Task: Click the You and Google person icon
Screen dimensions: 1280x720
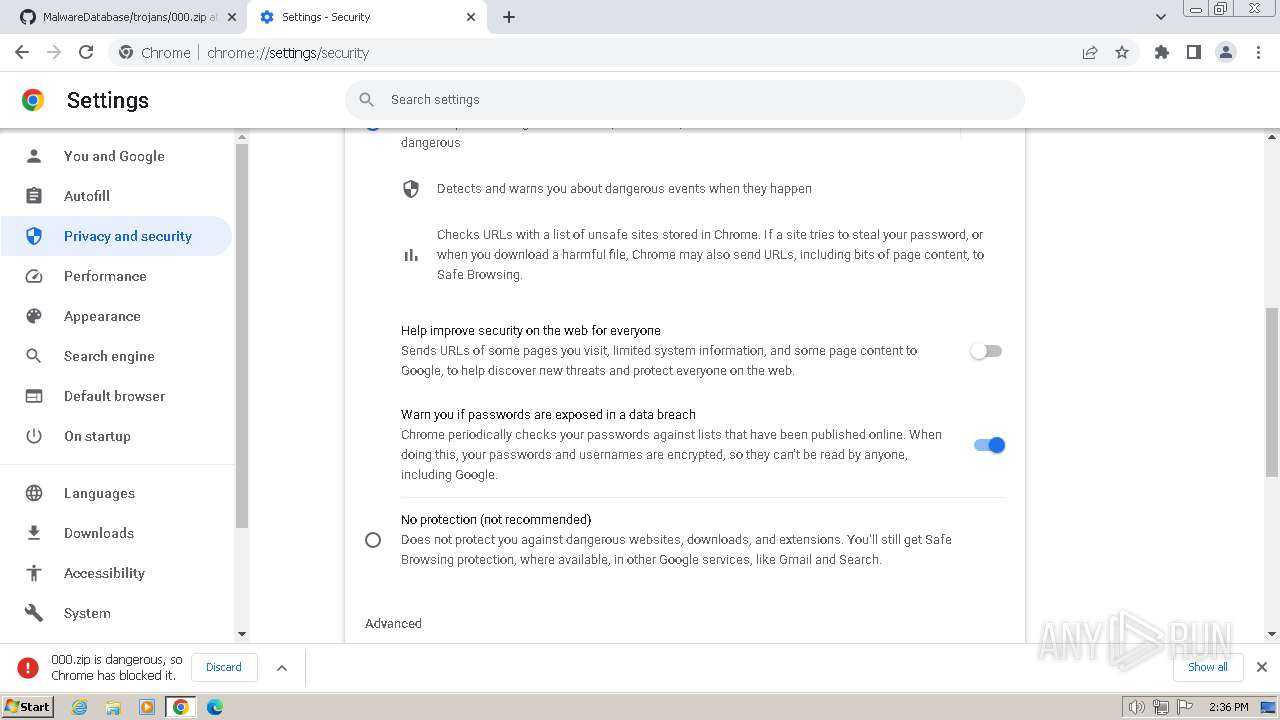Action: point(34,156)
